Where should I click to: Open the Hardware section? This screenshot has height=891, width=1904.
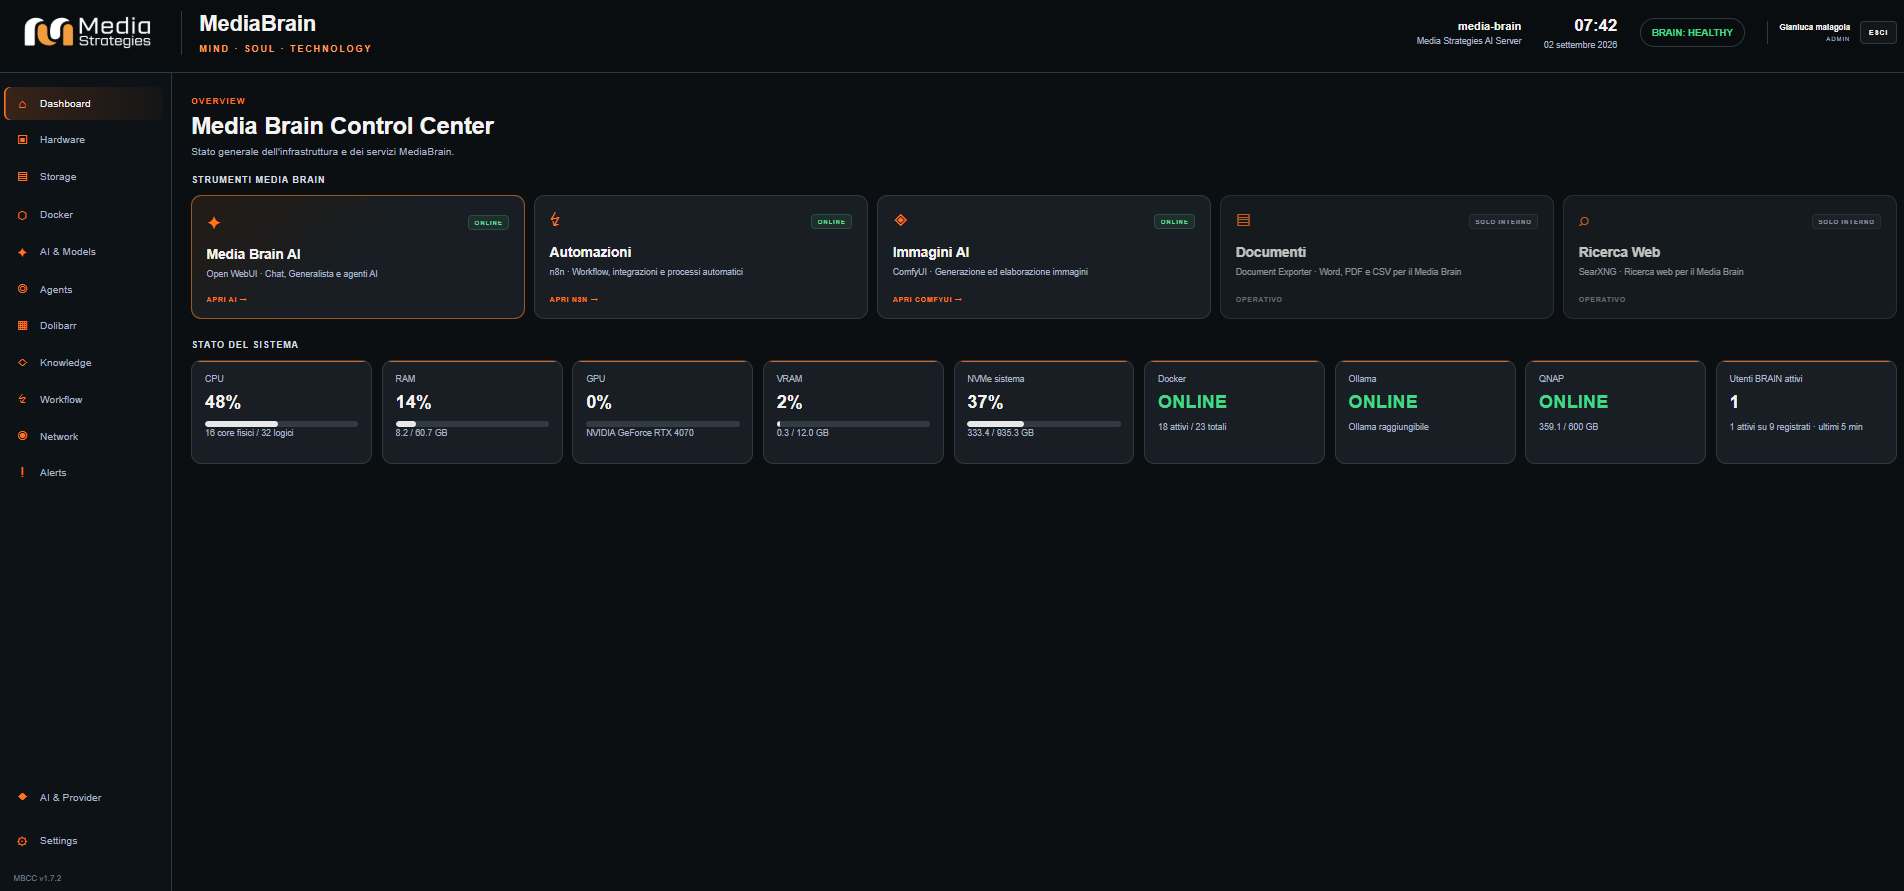[x=84, y=140]
